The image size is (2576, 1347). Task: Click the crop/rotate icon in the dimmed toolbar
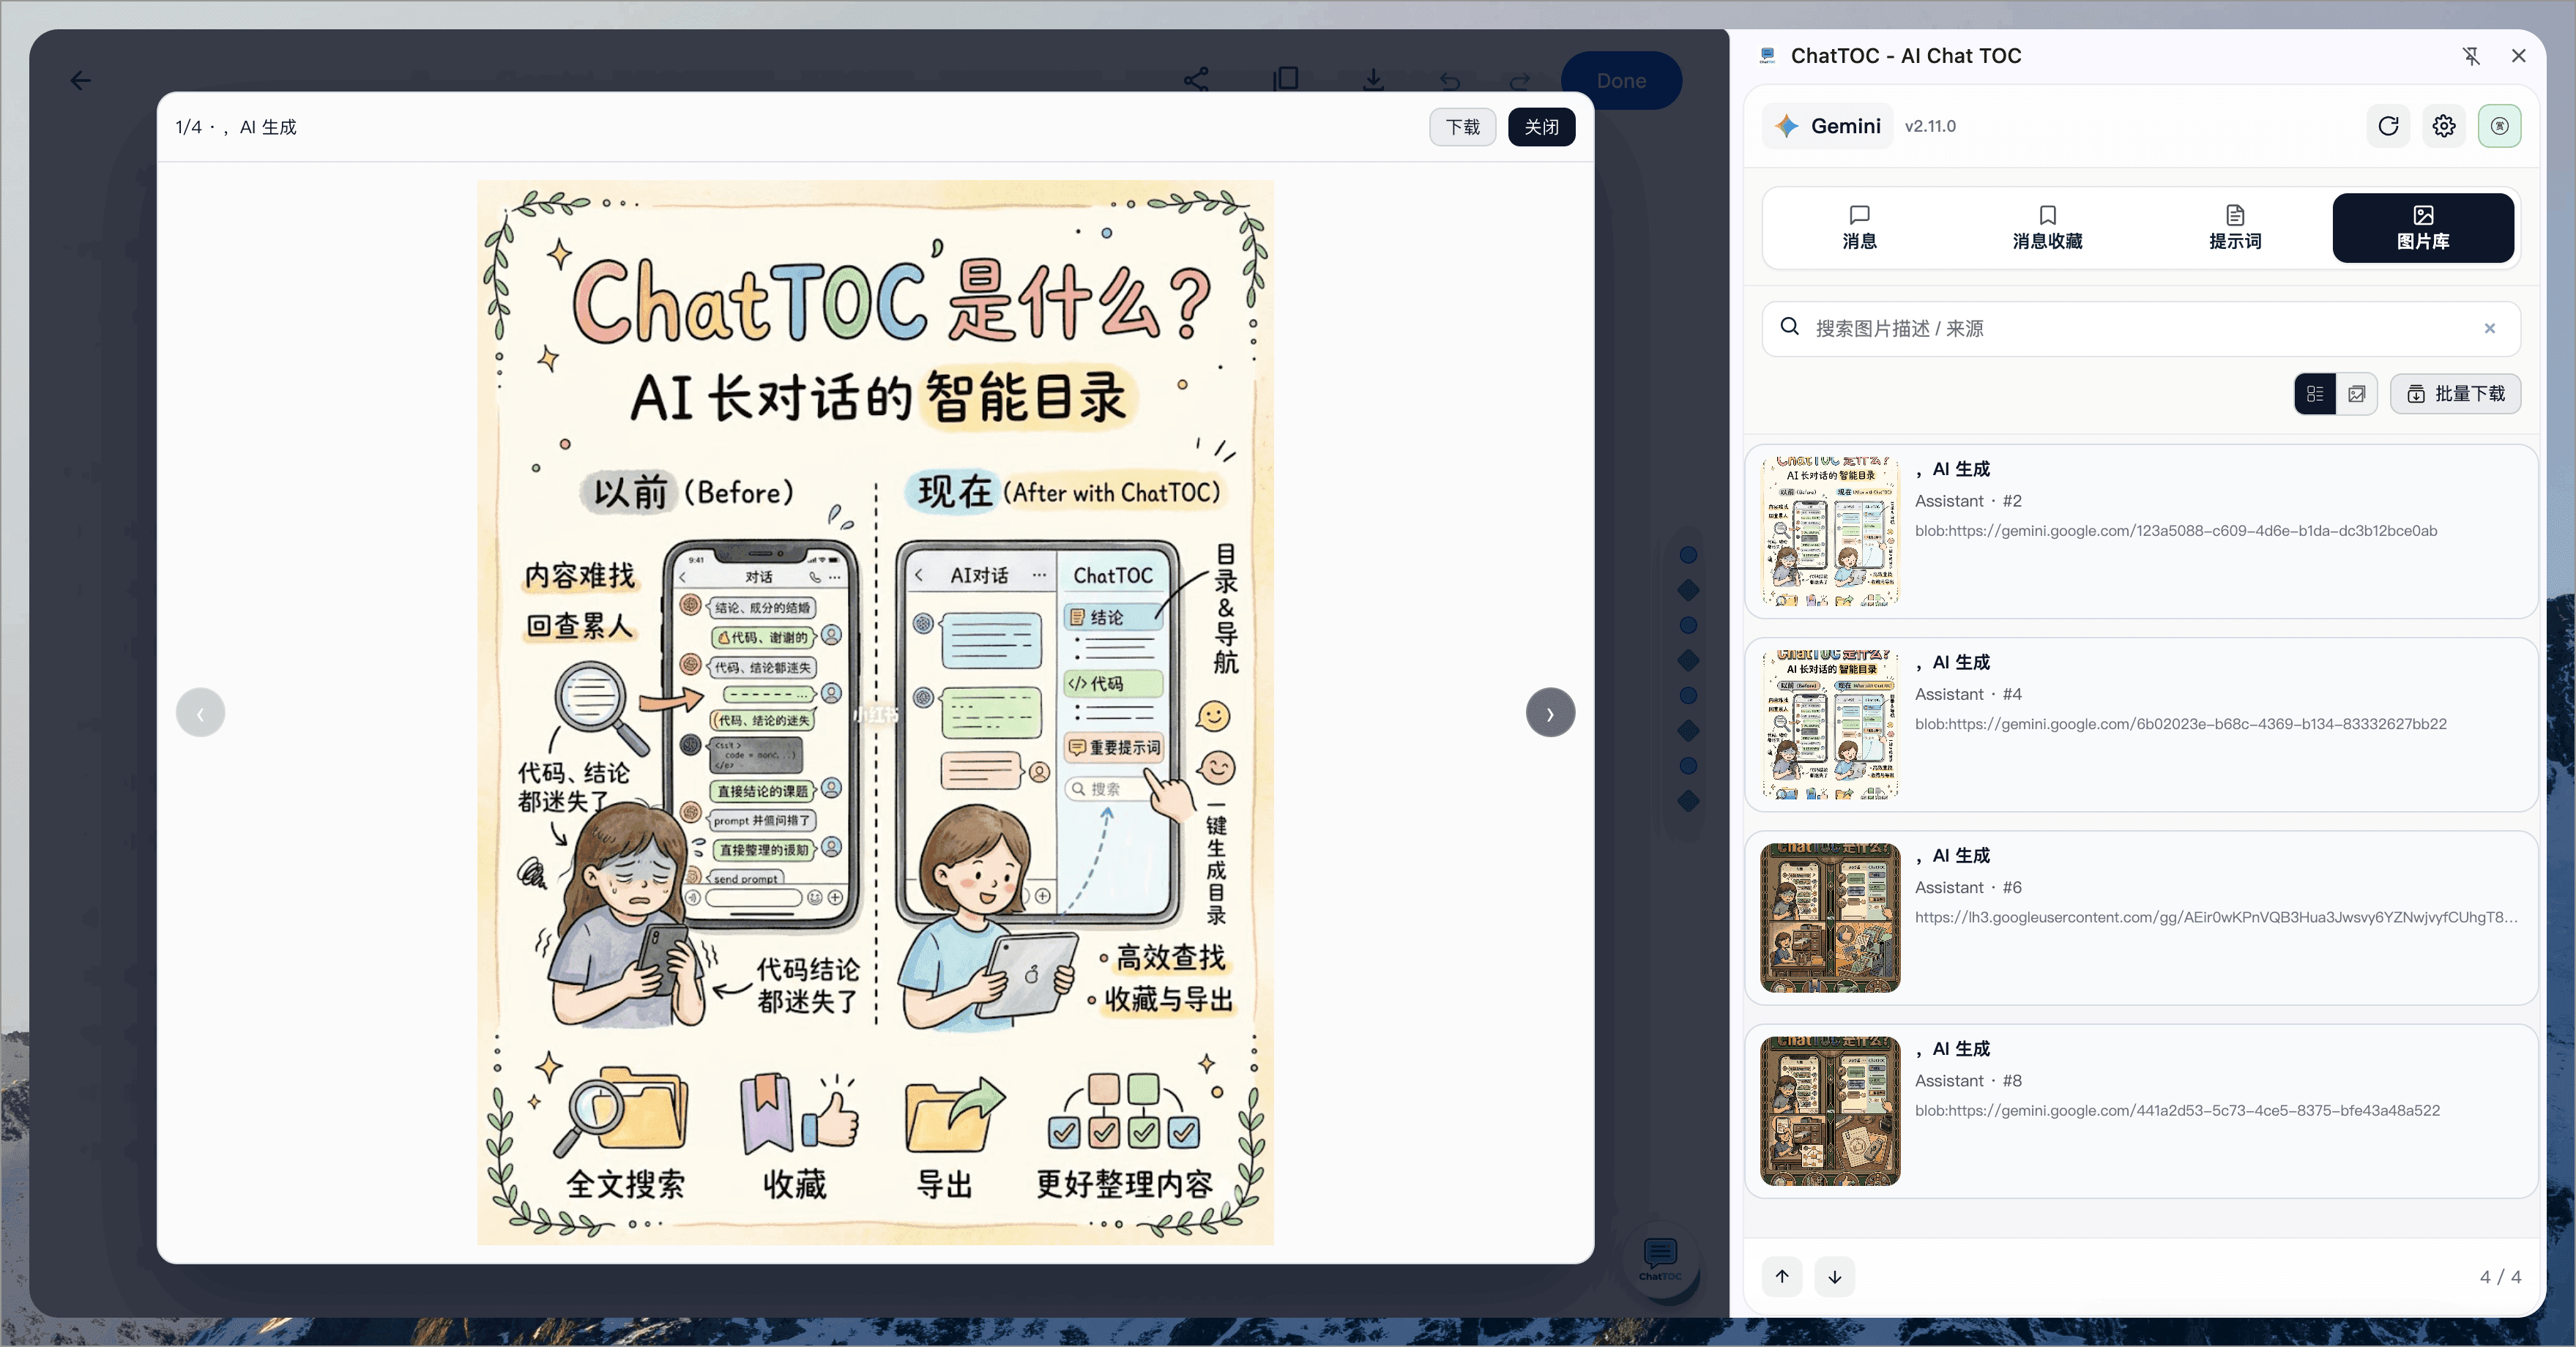1285,79
